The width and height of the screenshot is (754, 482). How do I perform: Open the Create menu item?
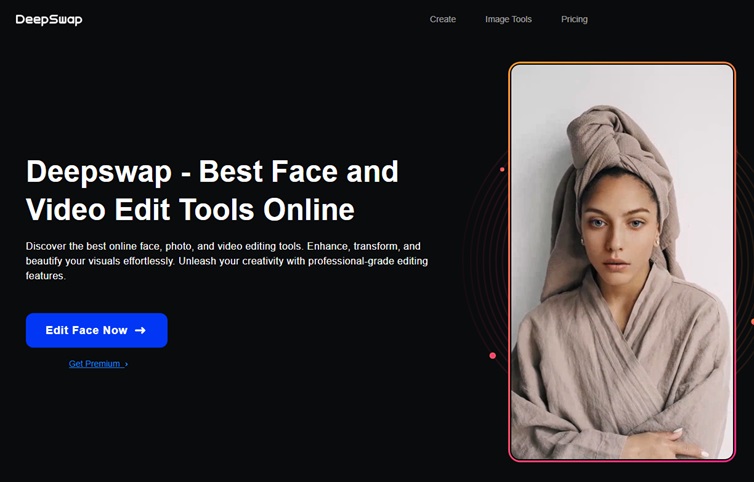[x=442, y=19]
